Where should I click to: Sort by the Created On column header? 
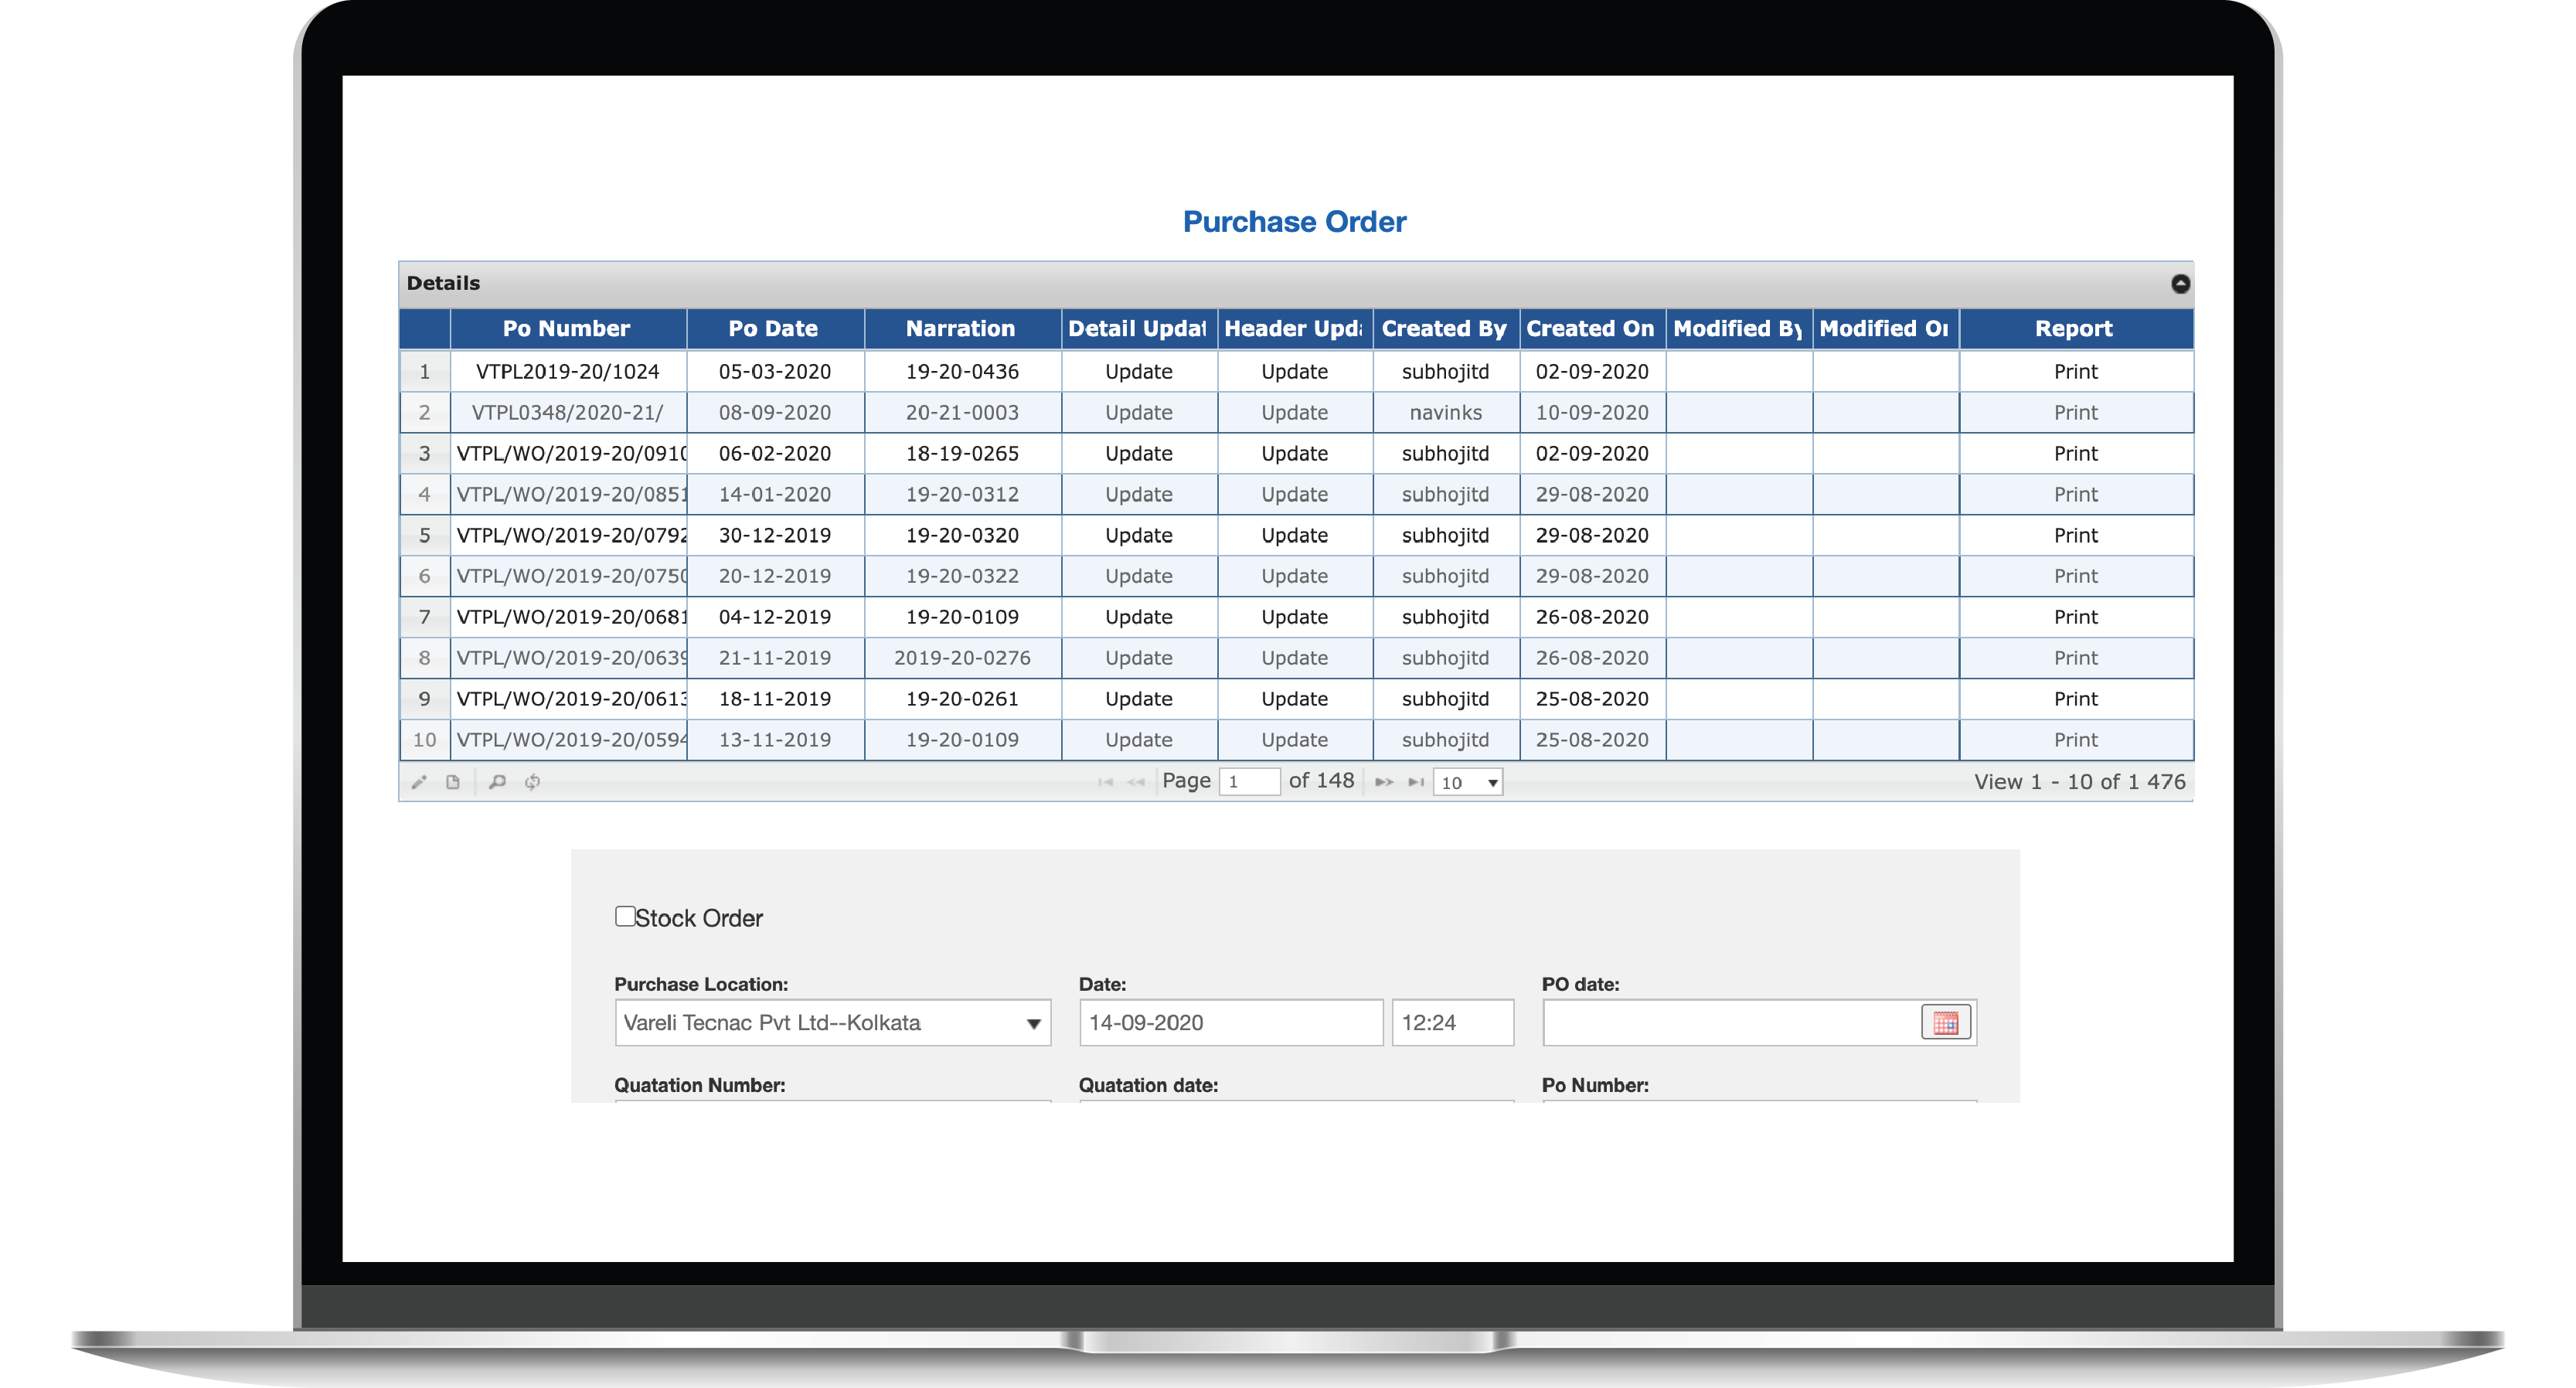click(1590, 329)
